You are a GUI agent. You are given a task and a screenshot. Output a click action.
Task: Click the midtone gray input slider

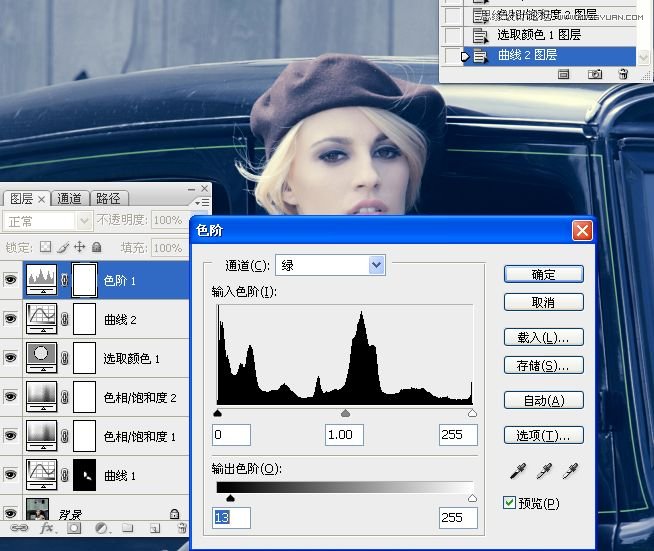tap(345, 413)
